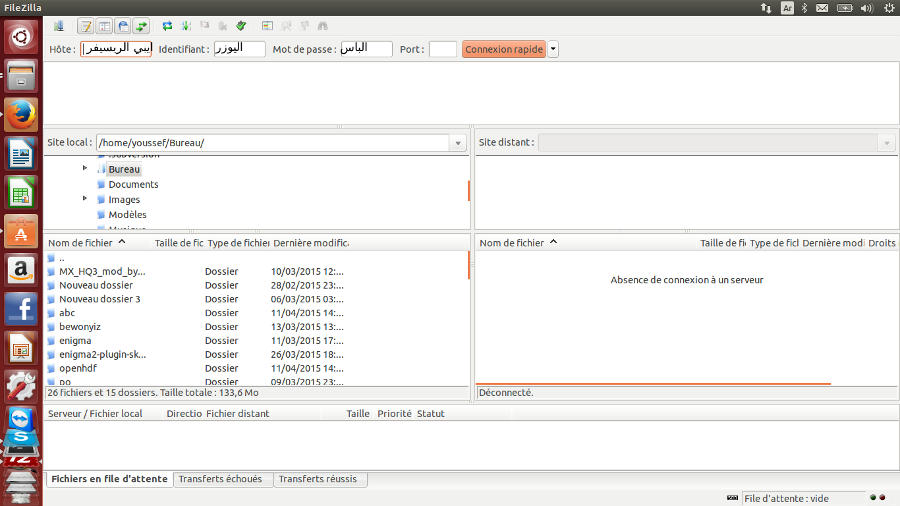Switch to Fichiers en file d'attente tab
The image size is (900, 506).
coord(110,479)
